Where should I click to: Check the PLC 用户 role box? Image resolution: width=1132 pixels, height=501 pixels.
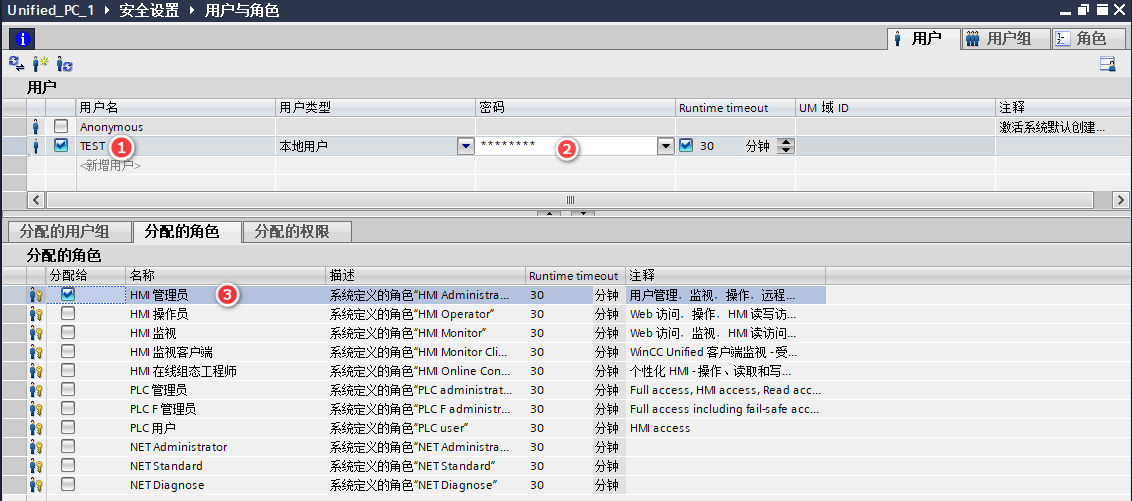tap(68, 427)
